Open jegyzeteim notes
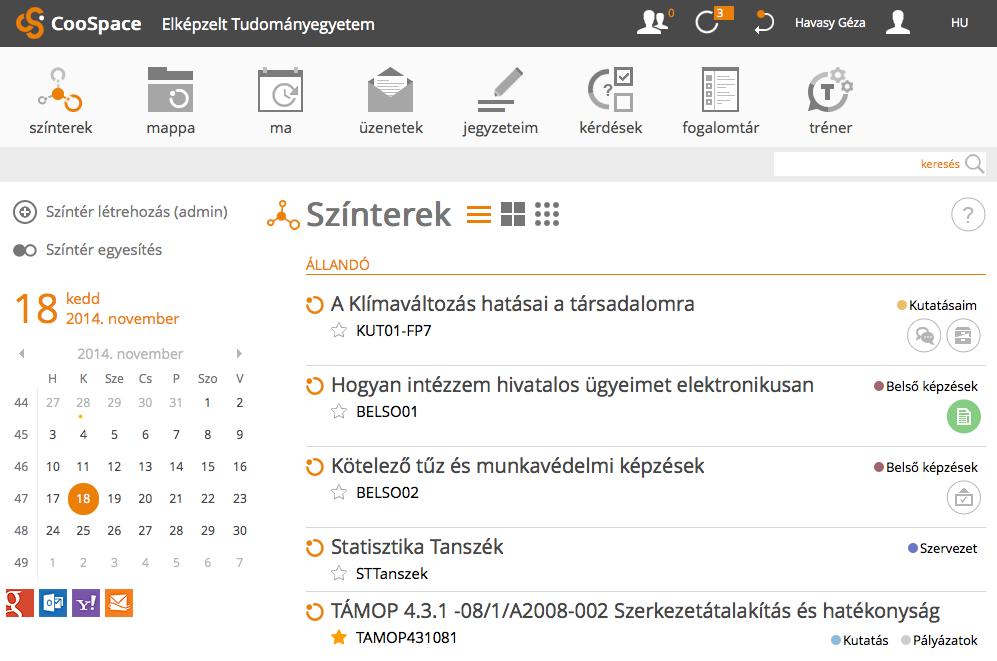Screen dimensions: 997x661 coord(500,101)
